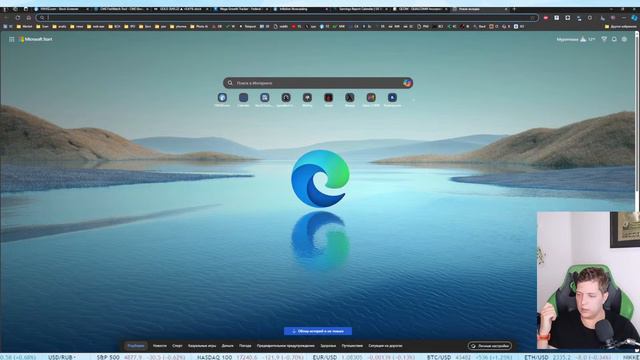Select the Подборка feed tab

point(136,346)
